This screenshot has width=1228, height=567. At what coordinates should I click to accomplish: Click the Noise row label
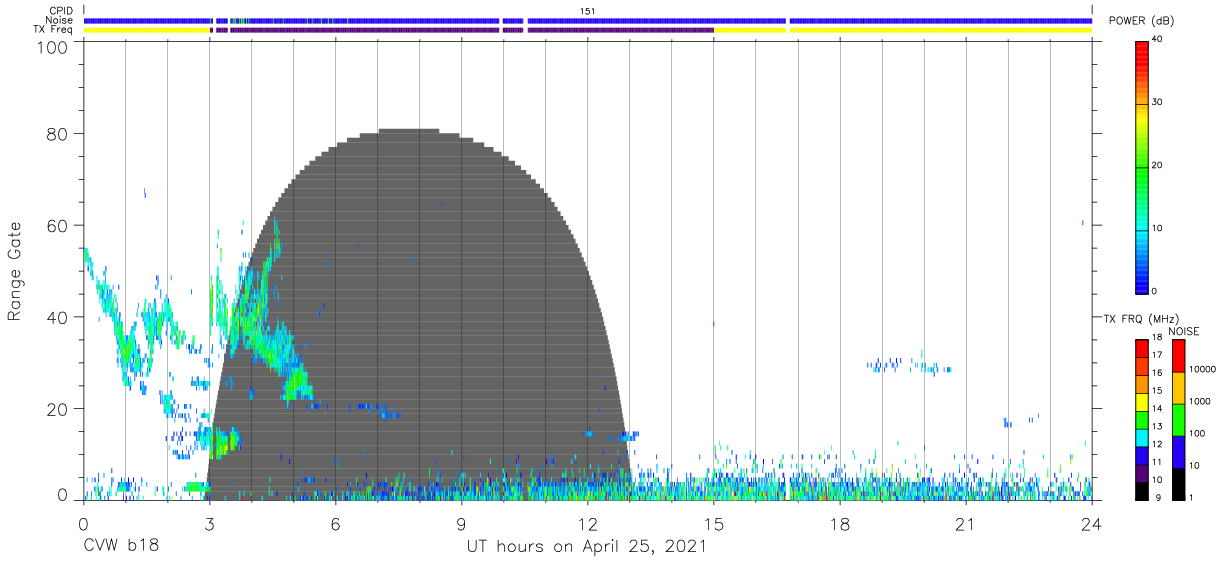tap(60, 20)
